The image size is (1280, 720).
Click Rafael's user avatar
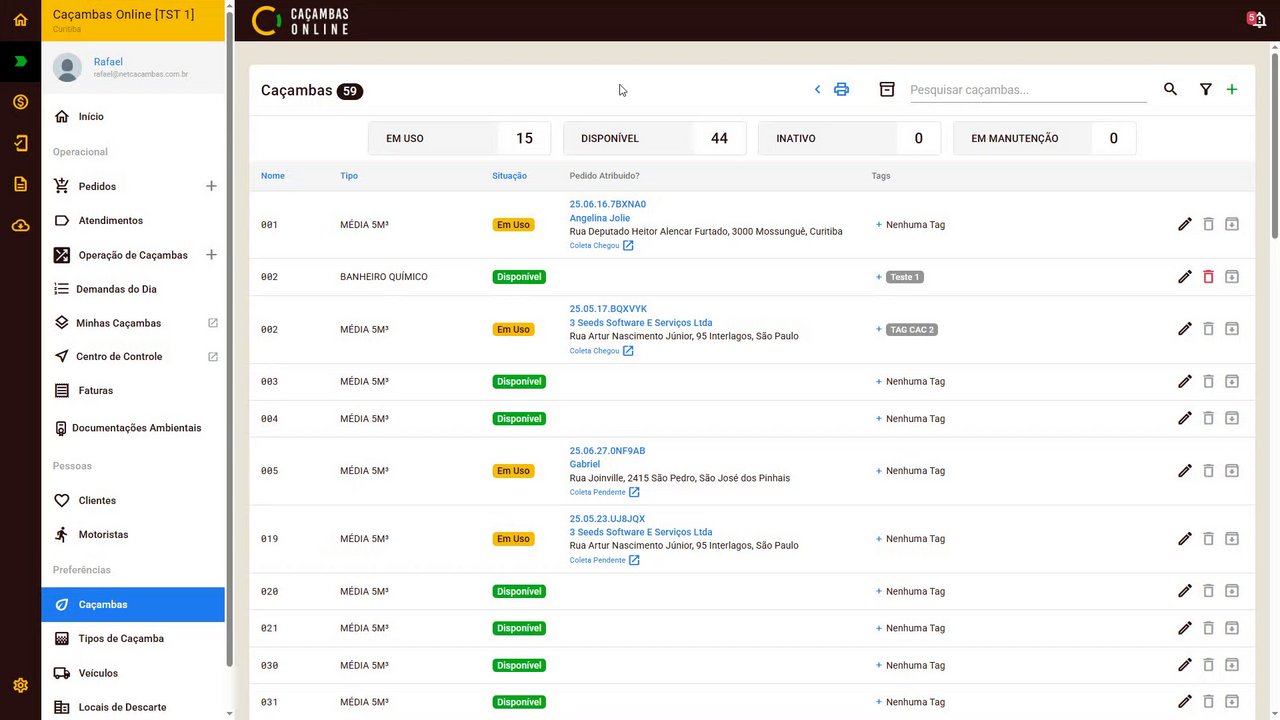pyautogui.click(x=67, y=67)
